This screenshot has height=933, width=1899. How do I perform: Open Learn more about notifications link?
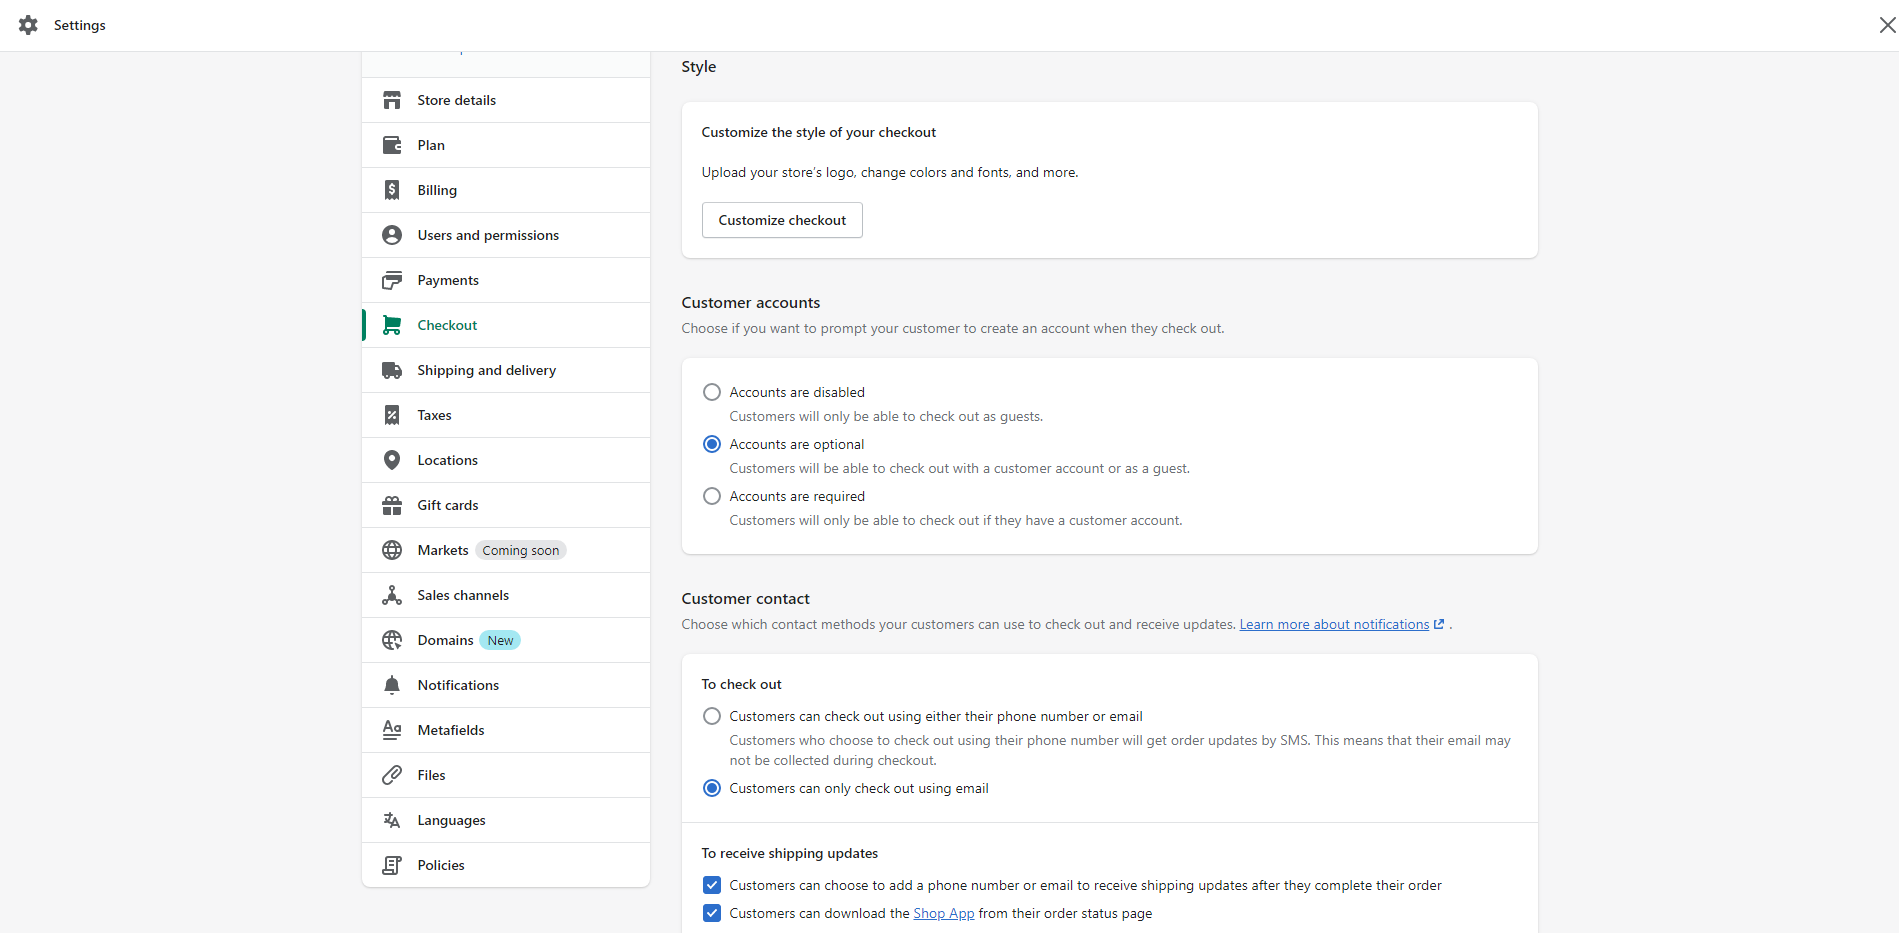pyautogui.click(x=1334, y=624)
